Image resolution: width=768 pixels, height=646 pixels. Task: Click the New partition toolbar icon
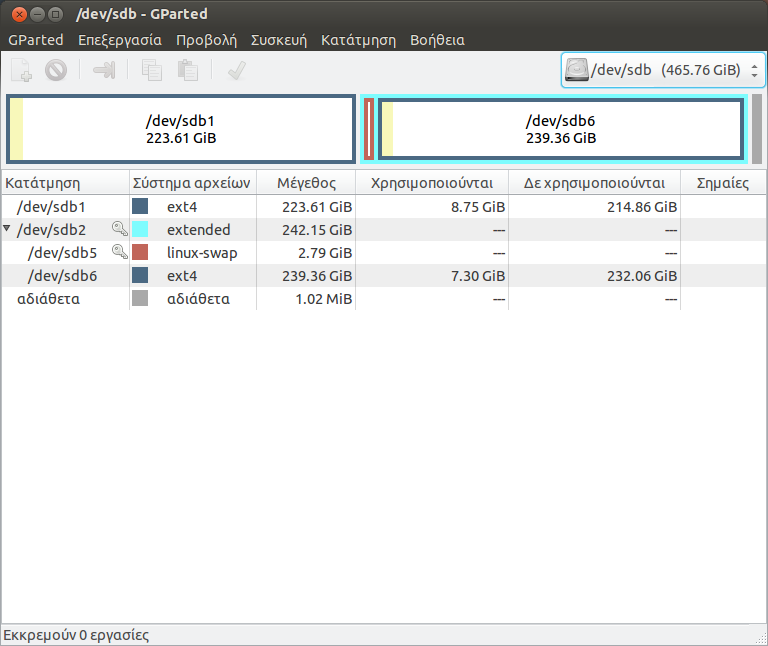(21, 70)
